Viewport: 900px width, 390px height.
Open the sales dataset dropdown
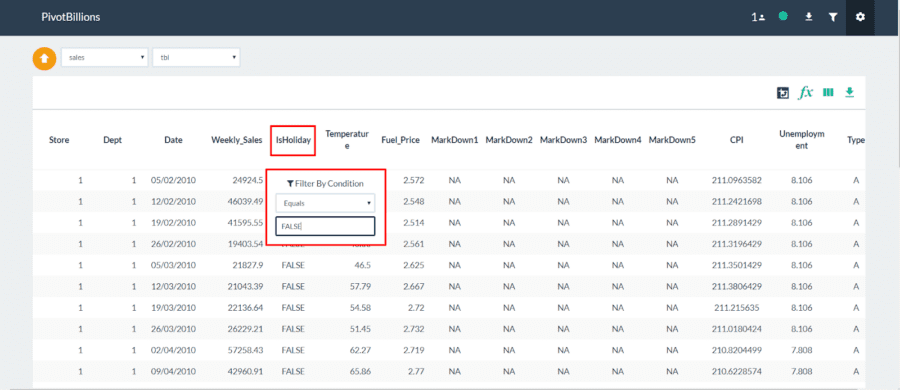pyautogui.click(x=104, y=57)
